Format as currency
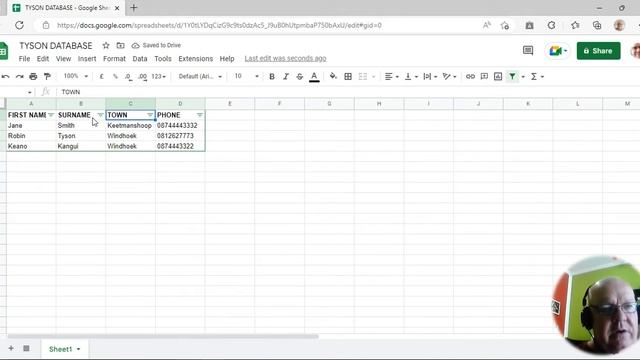 [x=102, y=76]
